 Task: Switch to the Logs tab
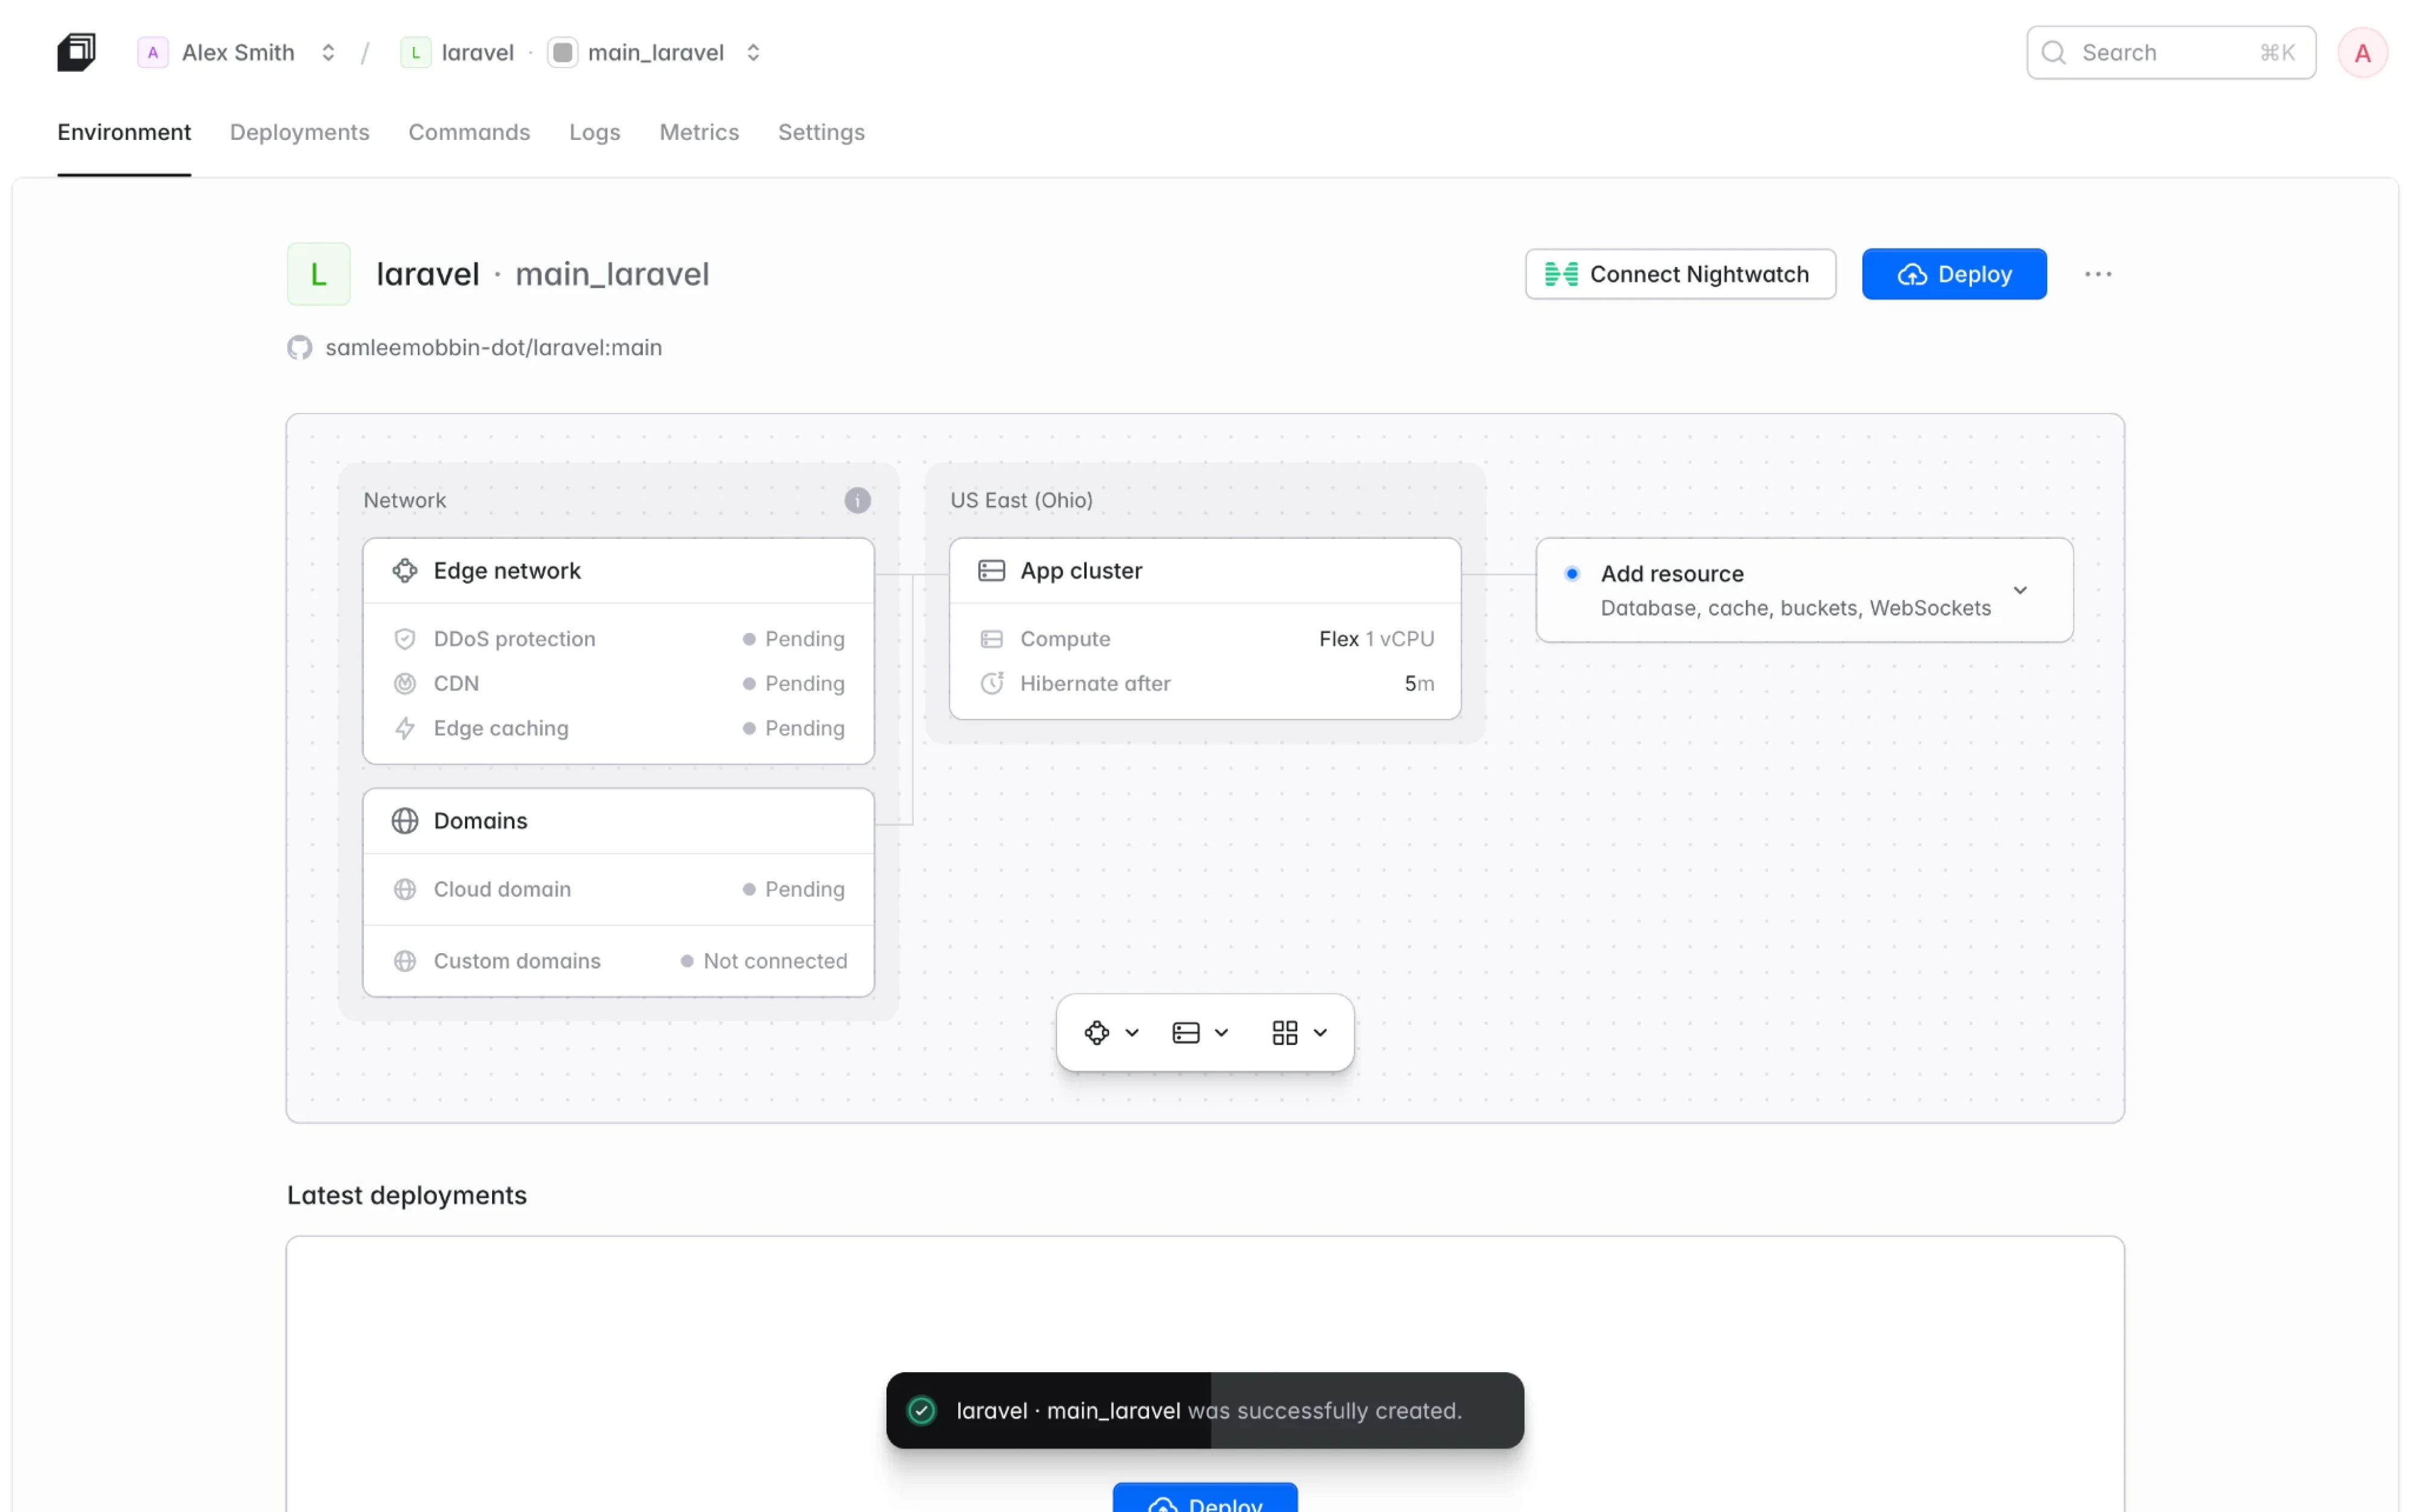594,132
